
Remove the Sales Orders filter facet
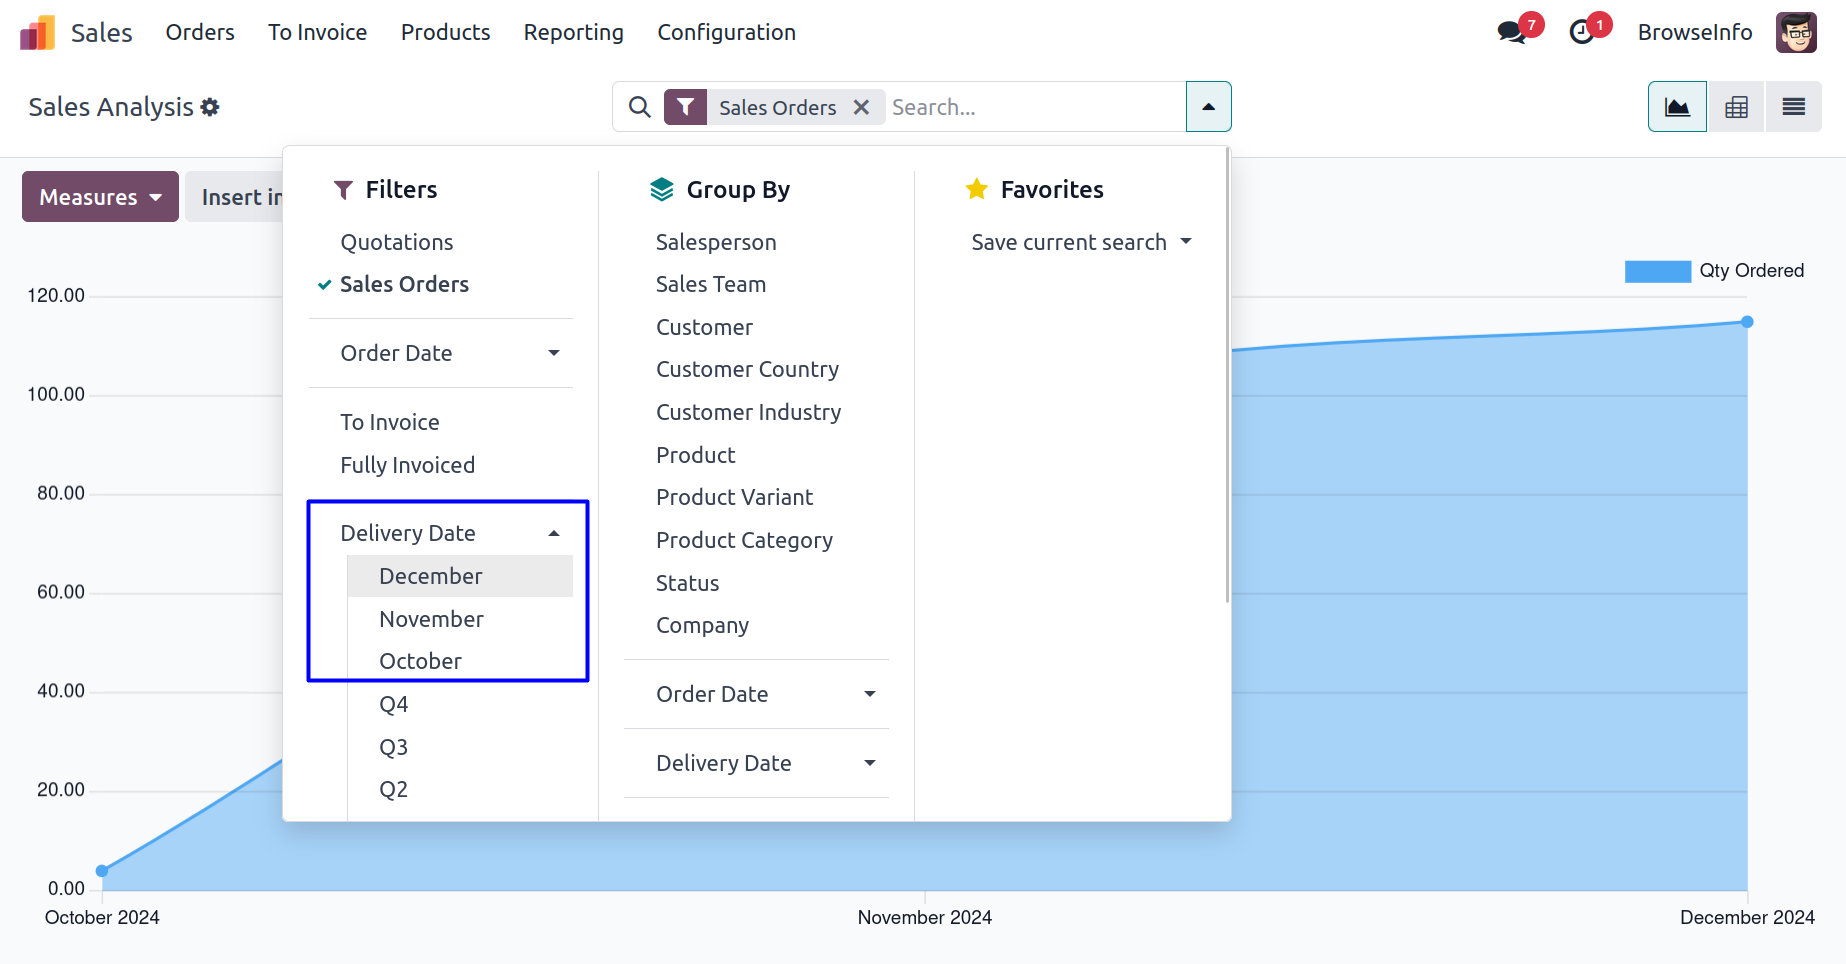[861, 107]
